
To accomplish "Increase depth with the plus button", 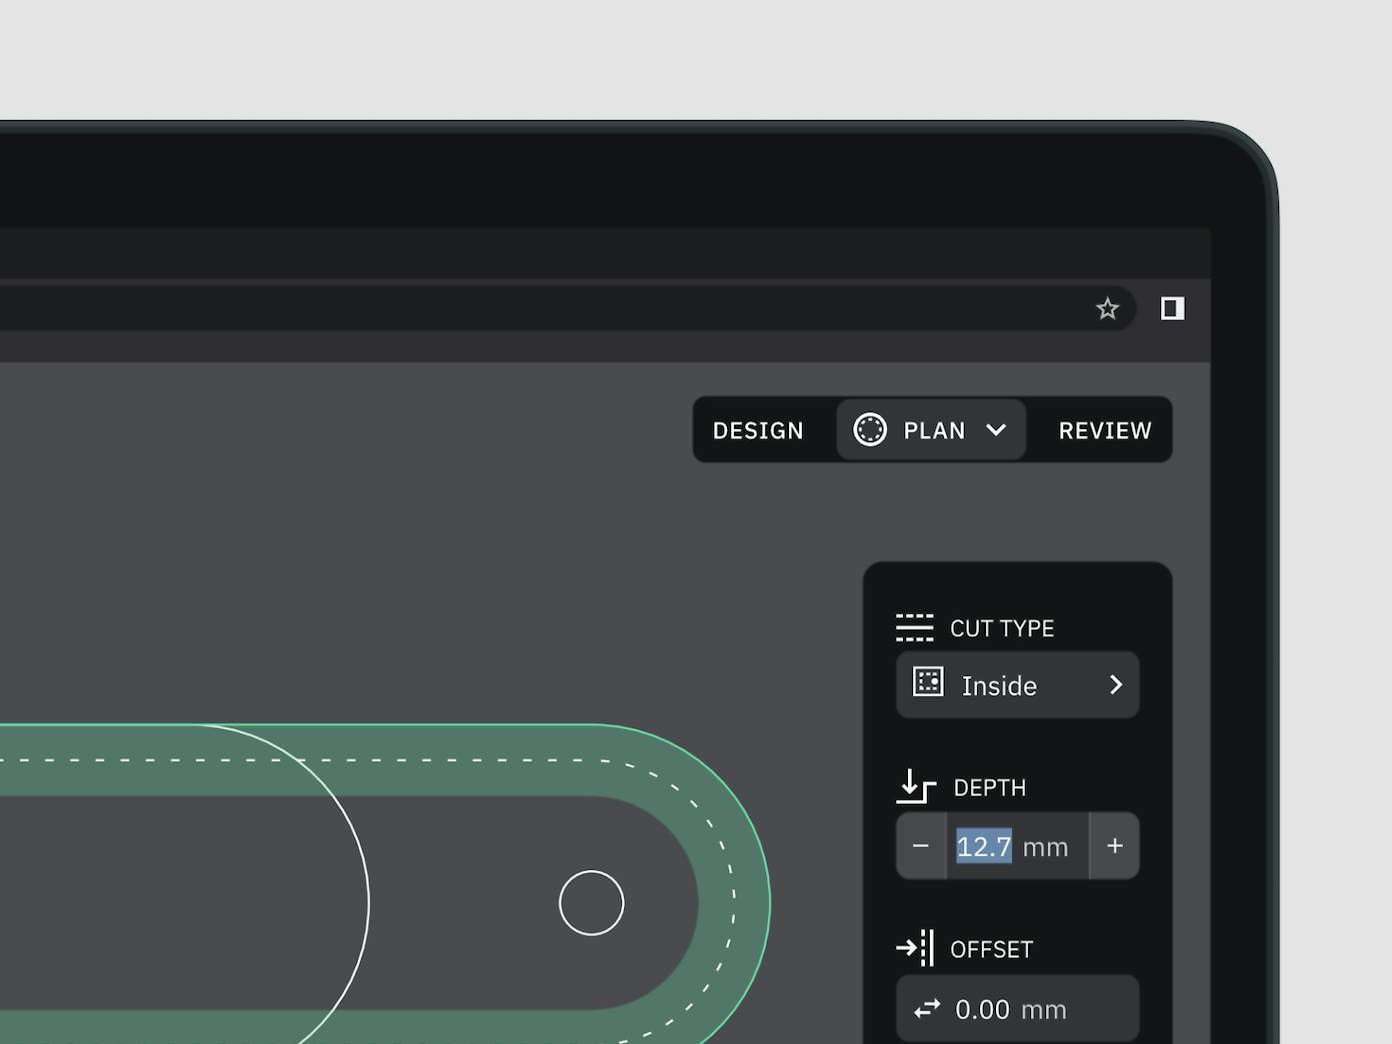I will click(1114, 846).
